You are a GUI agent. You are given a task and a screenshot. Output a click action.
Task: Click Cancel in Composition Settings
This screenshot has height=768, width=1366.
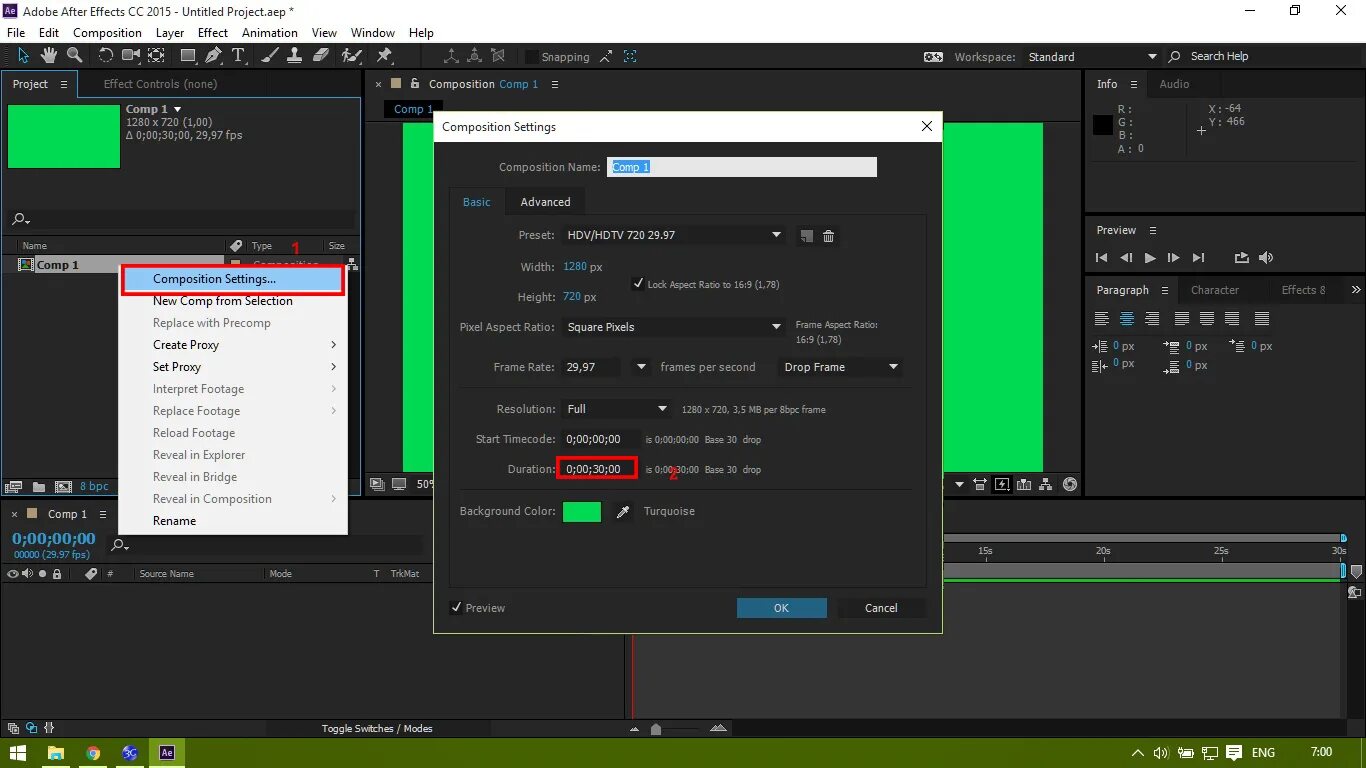[881, 608]
